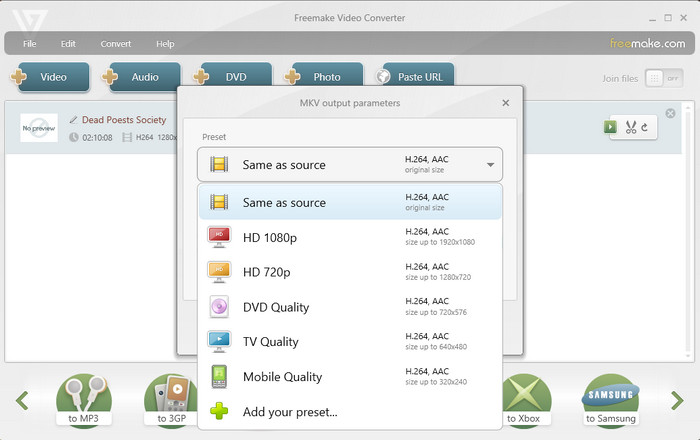This screenshot has width=700, height=440.
Task: Open the Convert menu
Action: 116,44
